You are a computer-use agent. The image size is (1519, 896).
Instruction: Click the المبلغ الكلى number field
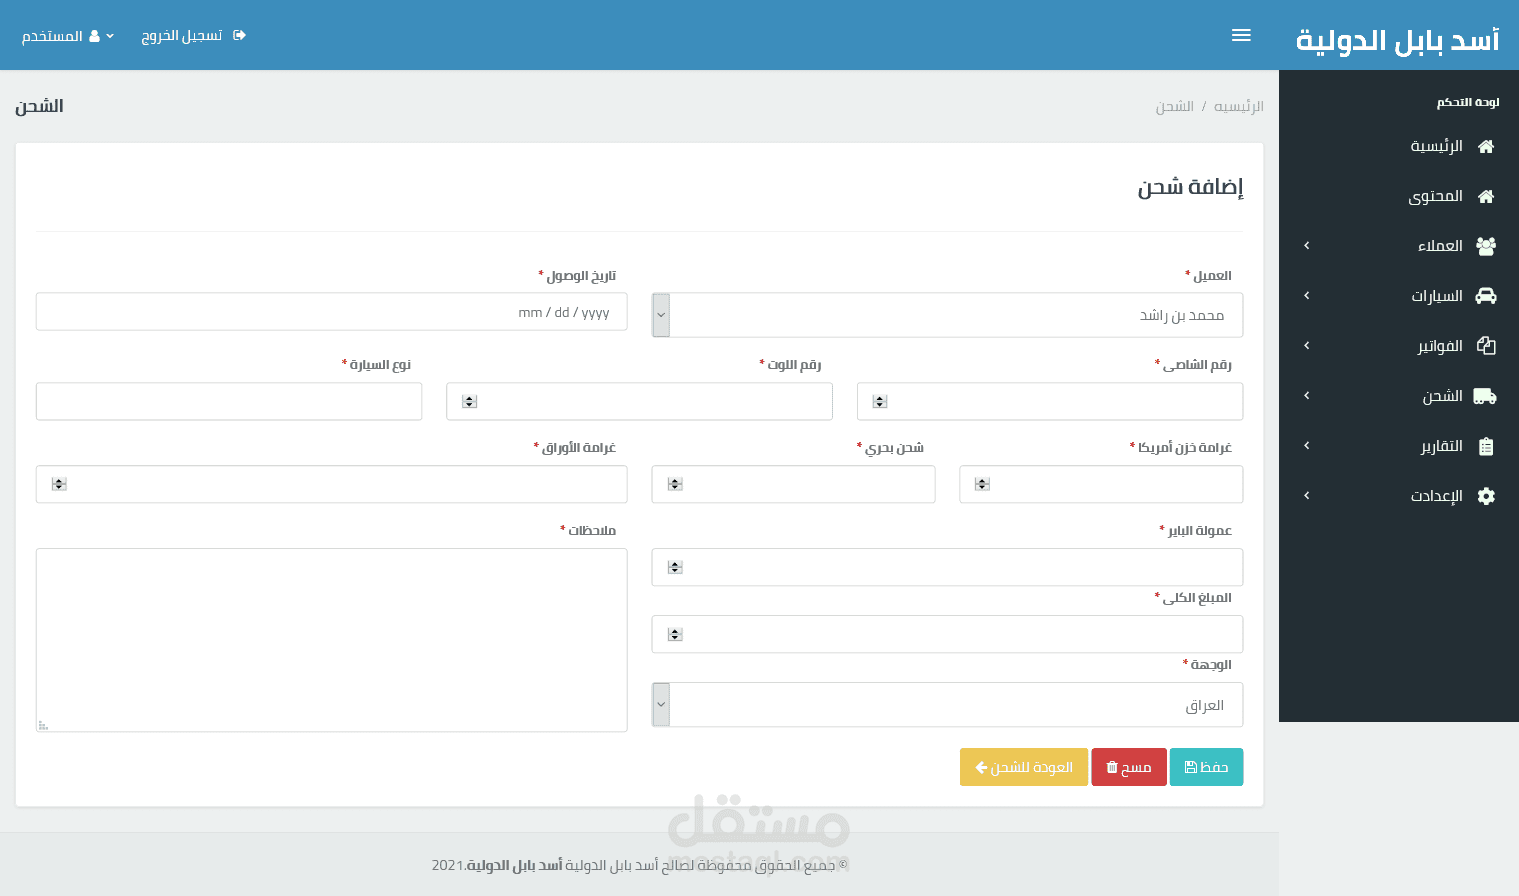pos(947,634)
